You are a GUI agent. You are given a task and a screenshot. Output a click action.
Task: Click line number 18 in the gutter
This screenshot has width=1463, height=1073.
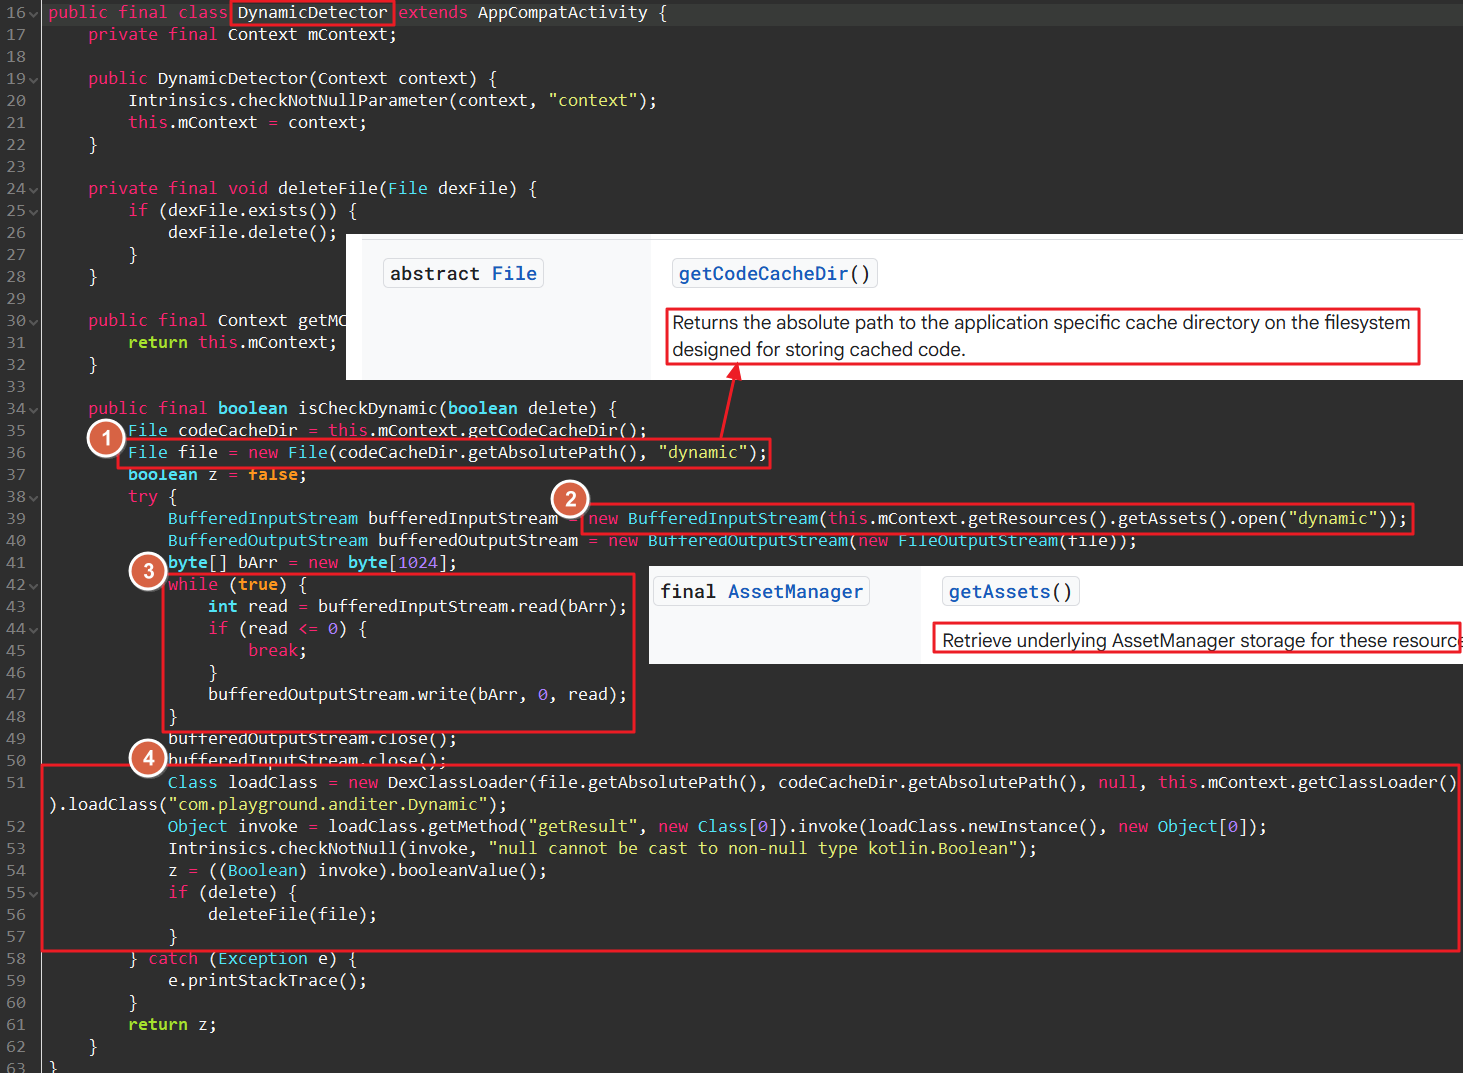pos(16,57)
